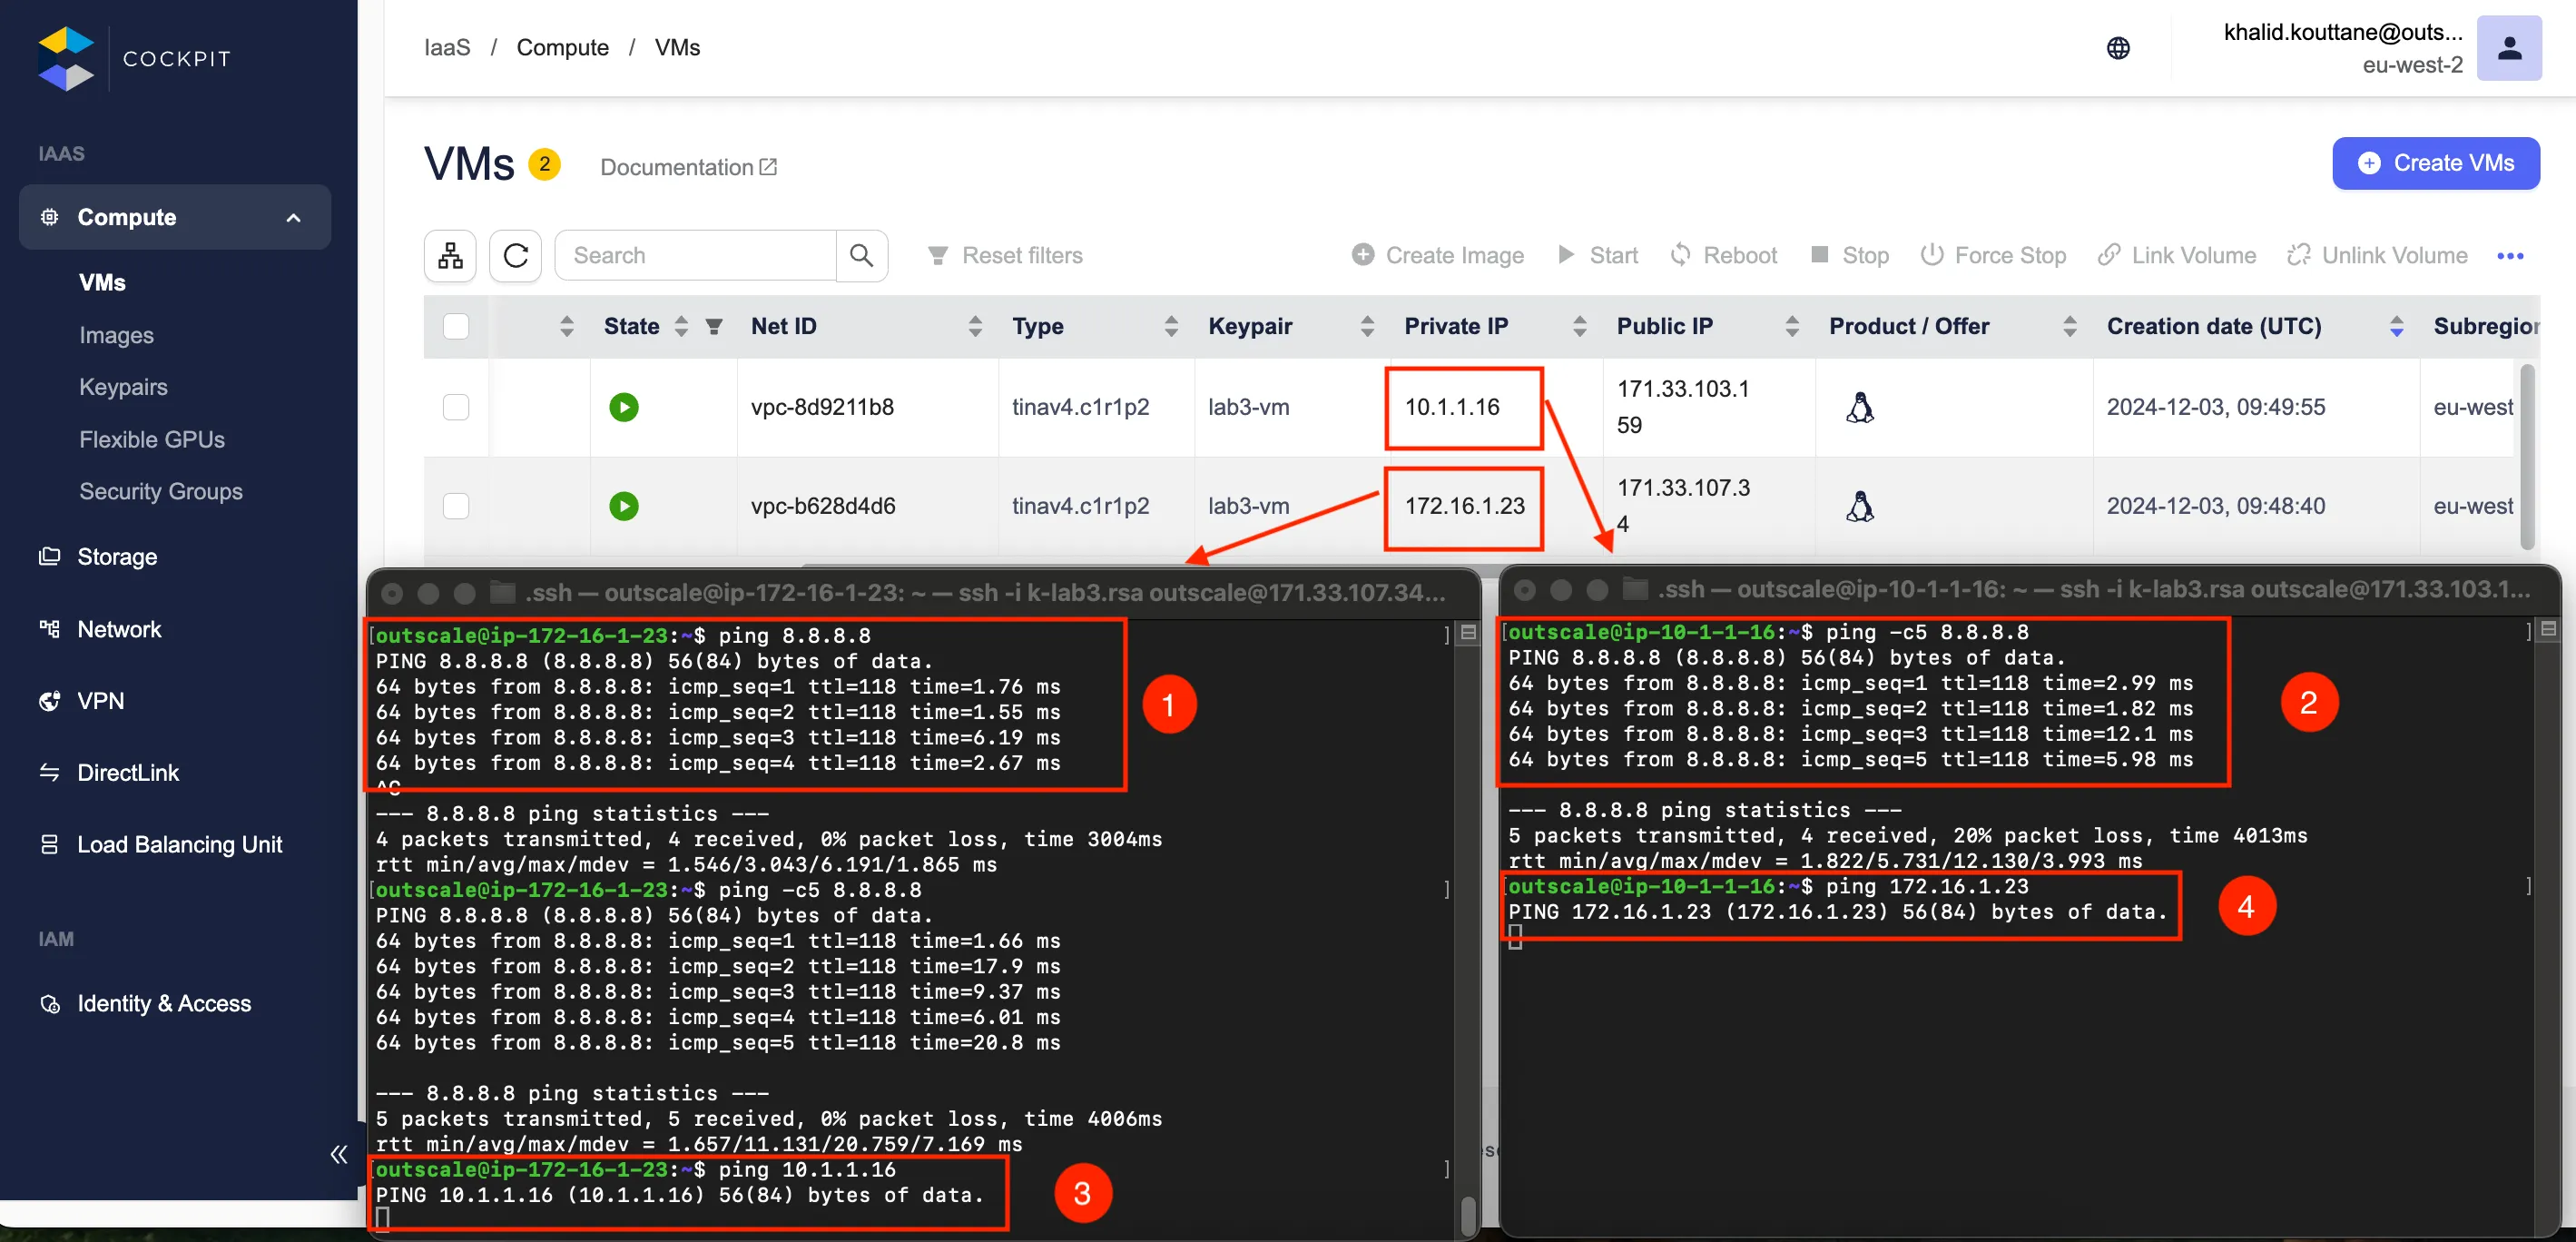Click the Create VMs button
The height and width of the screenshot is (1242, 2576).
(2435, 163)
